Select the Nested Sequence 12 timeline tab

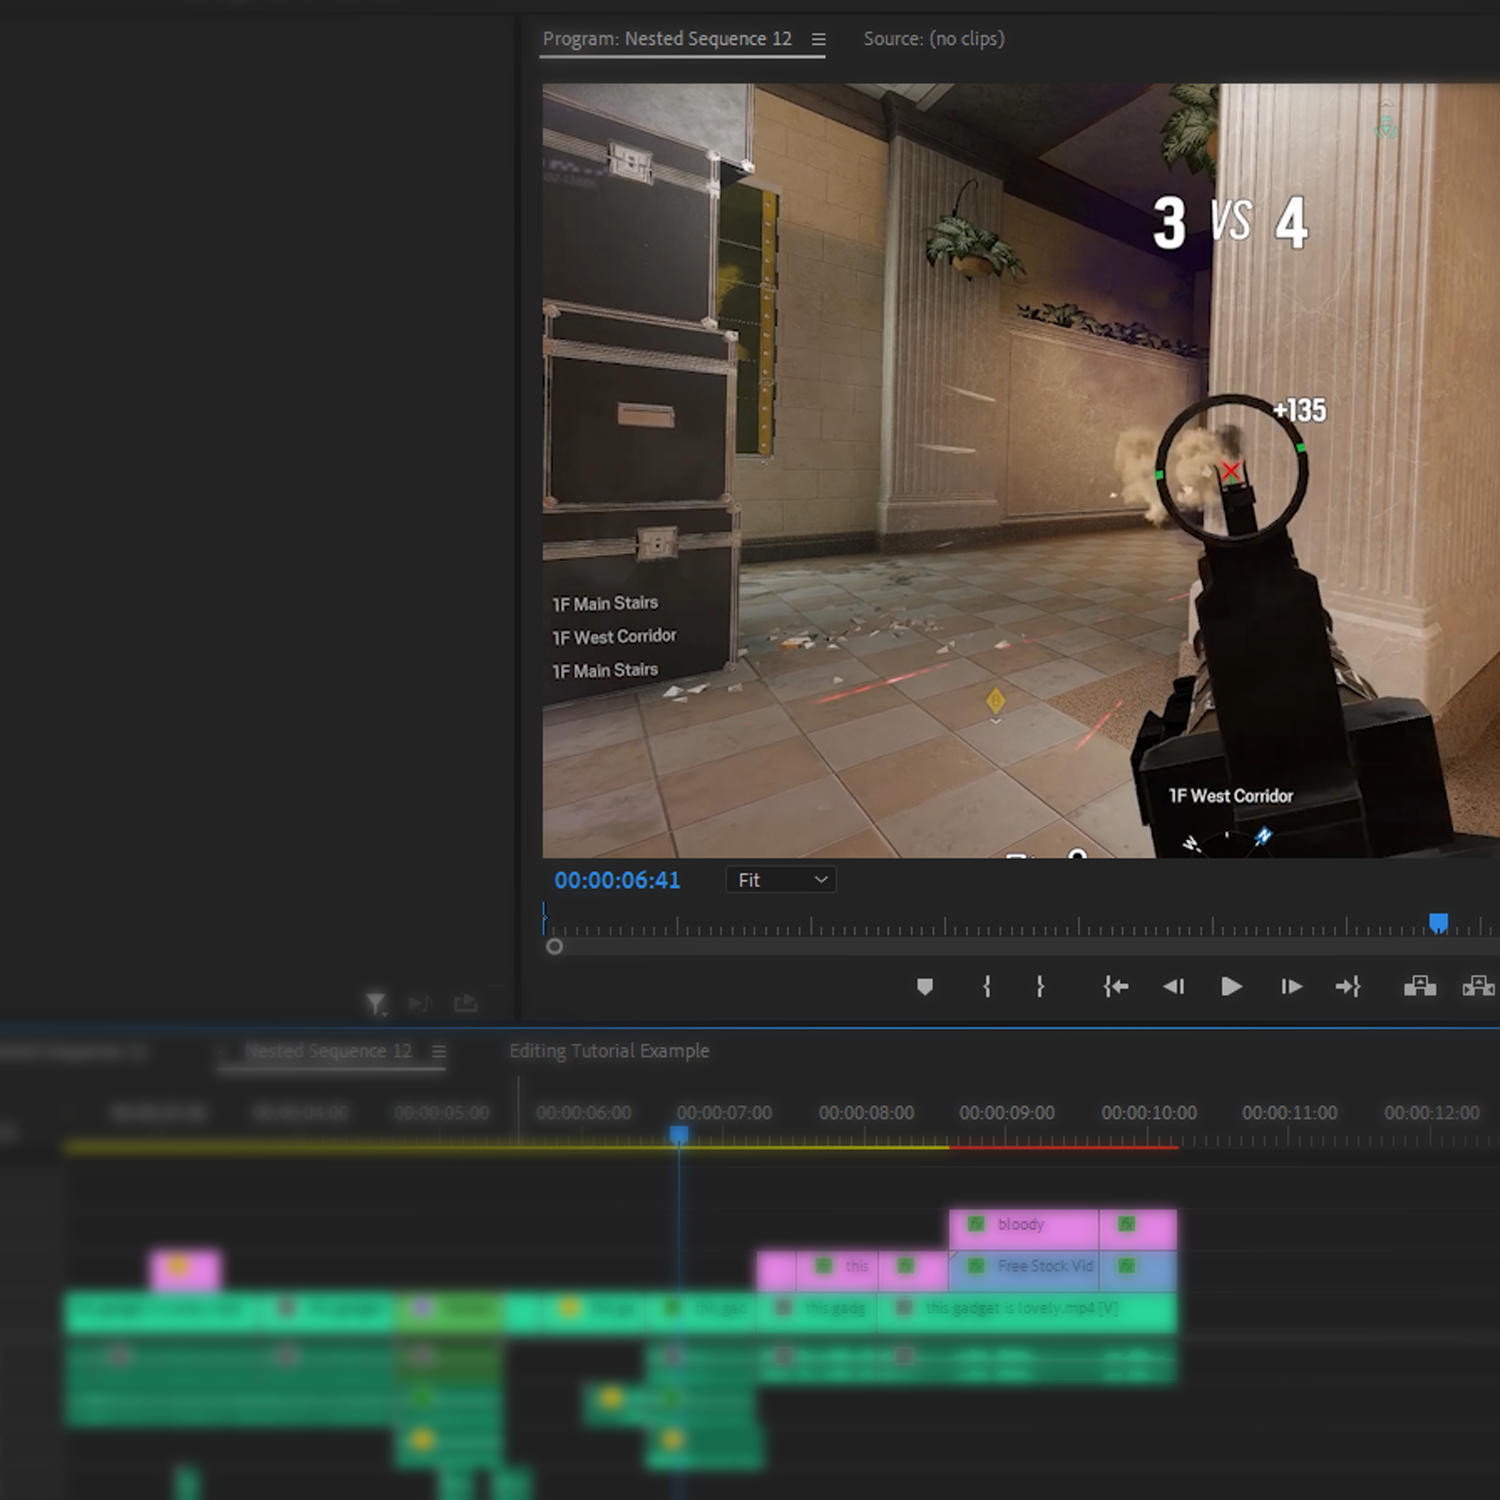point(328,1051)
